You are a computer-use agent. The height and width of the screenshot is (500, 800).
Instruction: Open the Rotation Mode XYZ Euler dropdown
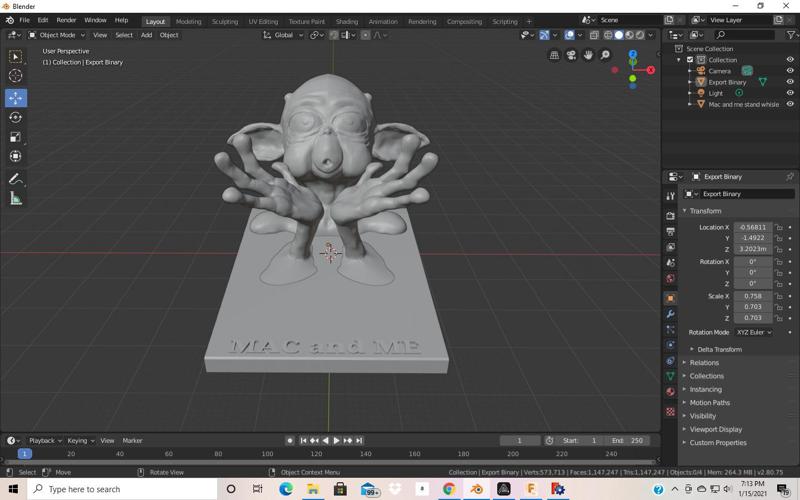pyautogui.click(x=754, y=332)
